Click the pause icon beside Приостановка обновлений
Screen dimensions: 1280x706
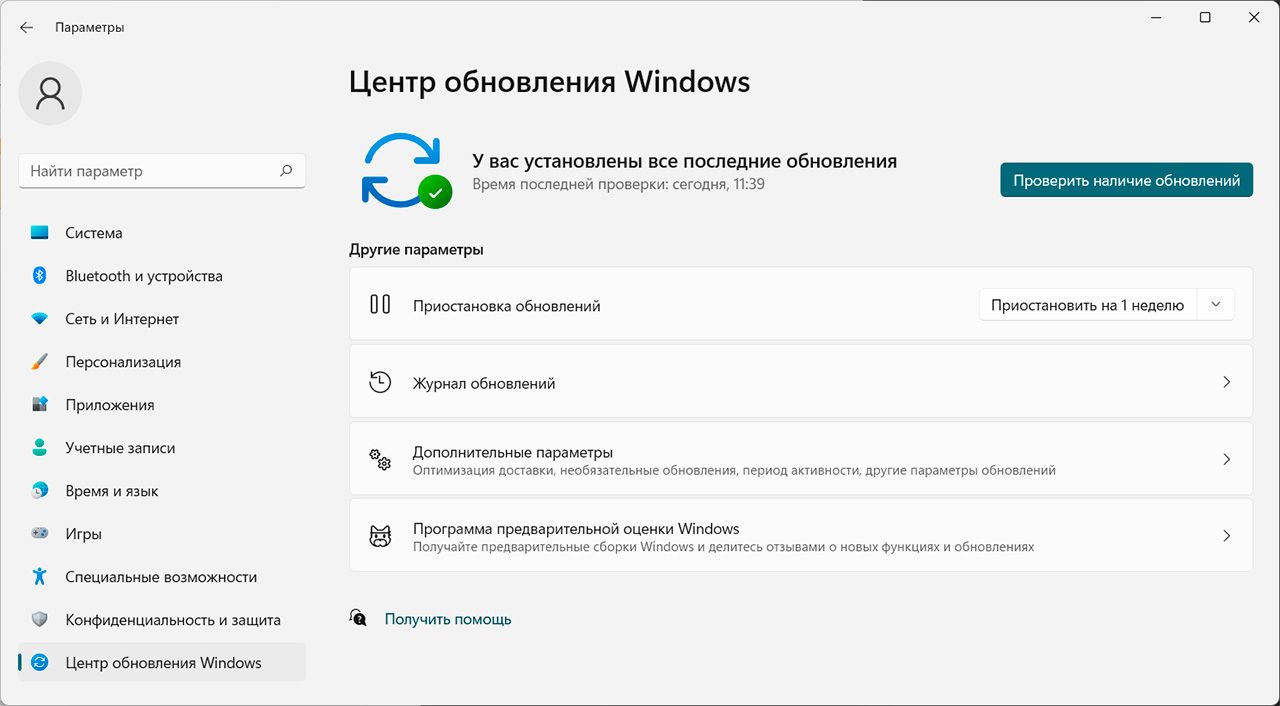click(380, 305)
